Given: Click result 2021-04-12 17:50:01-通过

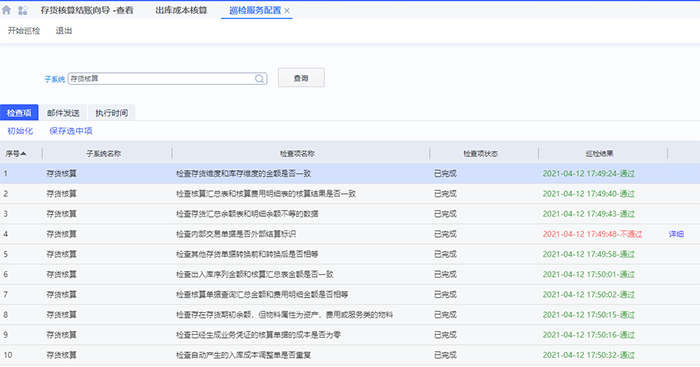Looking at the screenshot, I should [x=589, y=274].
